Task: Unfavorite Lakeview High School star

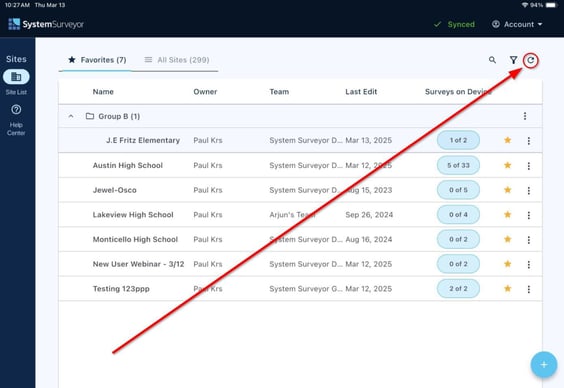Action: click(508, 214)
